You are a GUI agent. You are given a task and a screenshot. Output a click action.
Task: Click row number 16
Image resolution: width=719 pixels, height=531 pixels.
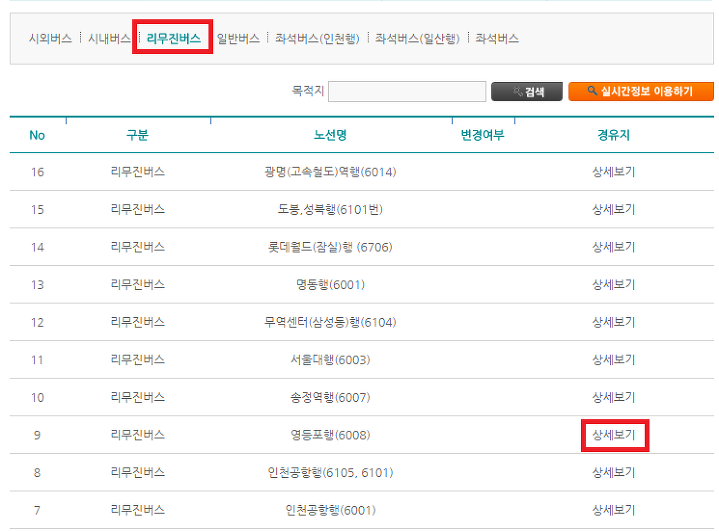[x=38, y=172]
